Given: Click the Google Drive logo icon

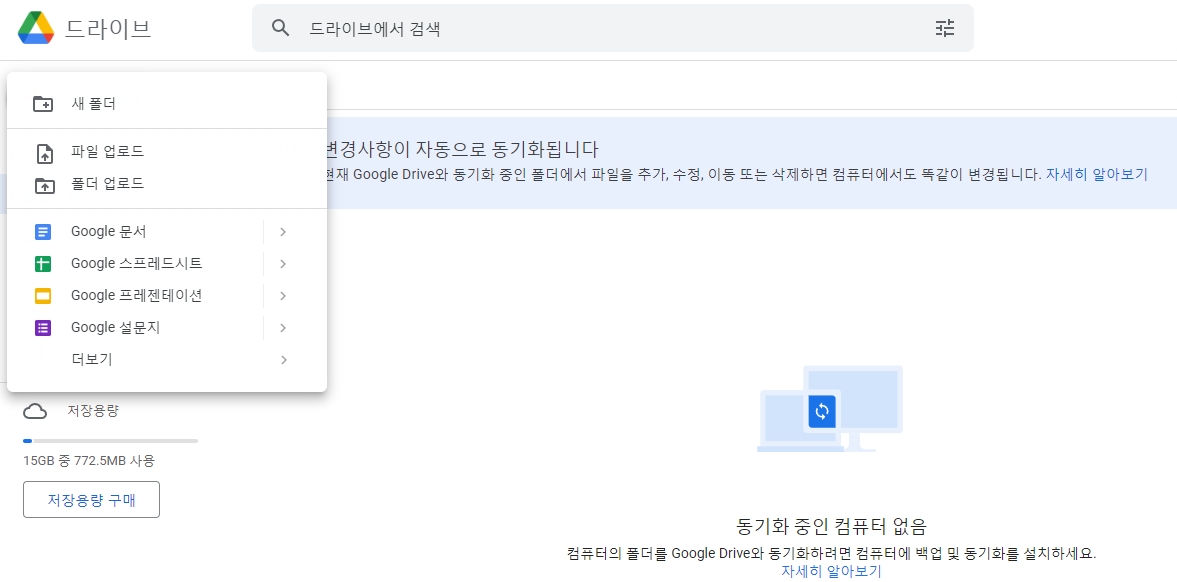Looking at the screenshot, I should pos(36,29).
